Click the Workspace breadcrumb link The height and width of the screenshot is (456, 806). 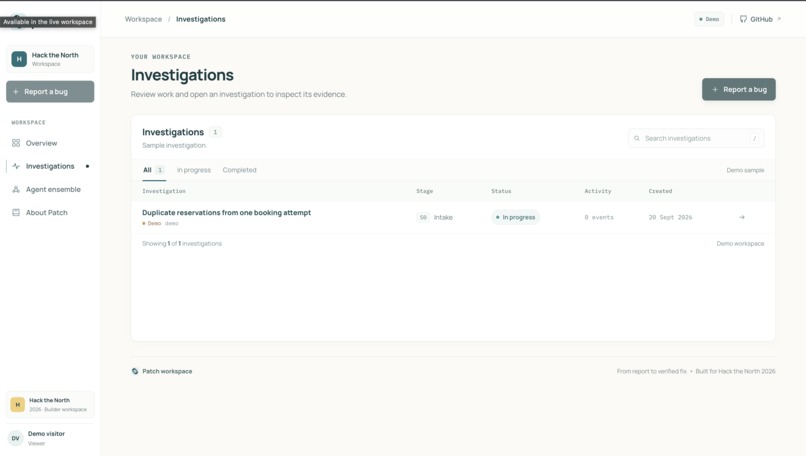[143, 19]
